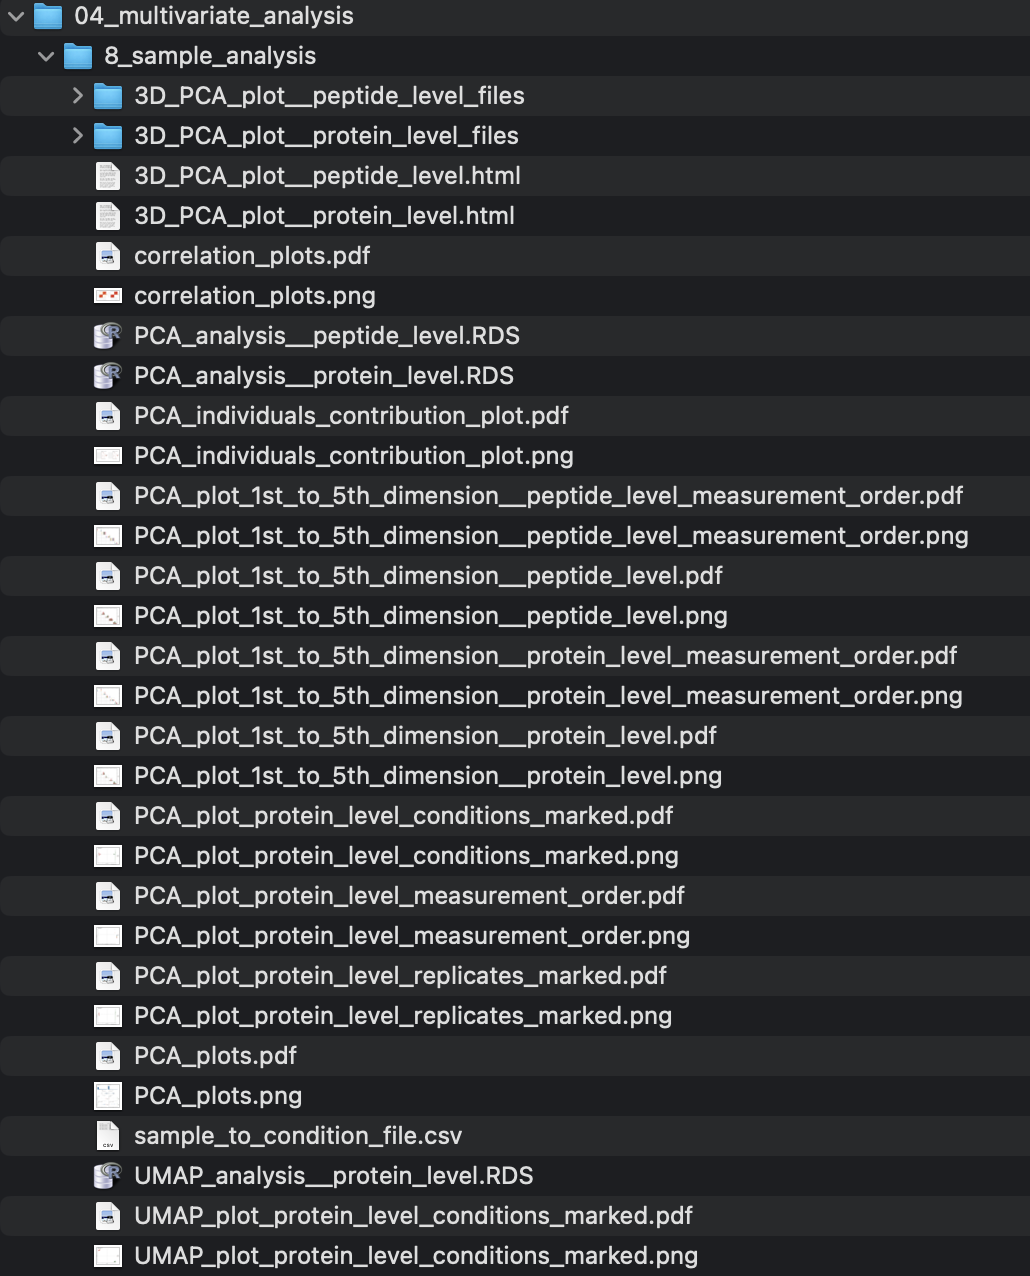Click PCA_plot_1st_to_5th_dimension__protein_level_measurement_order.png icon
The width and height of the screenshot is (1030, 1276).
click(x=108, y=696)
